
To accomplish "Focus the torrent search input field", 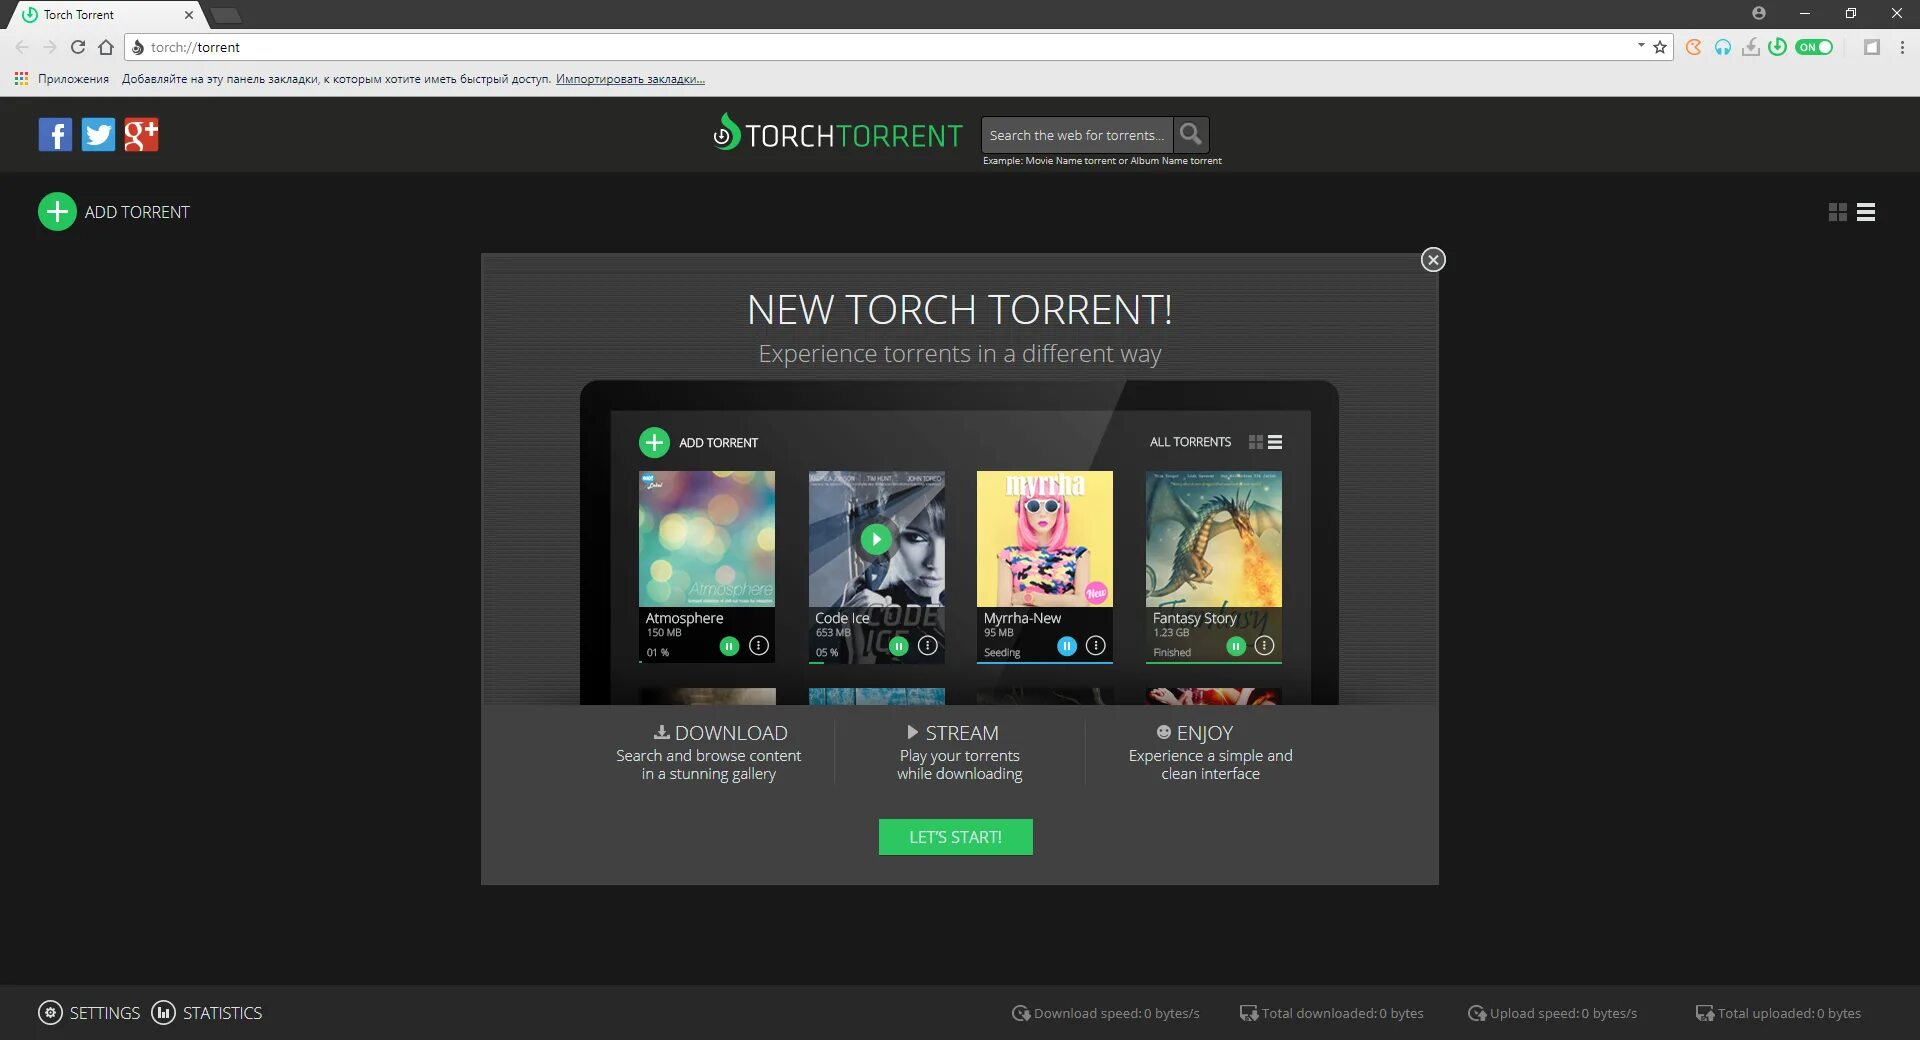I will 1076,134.
